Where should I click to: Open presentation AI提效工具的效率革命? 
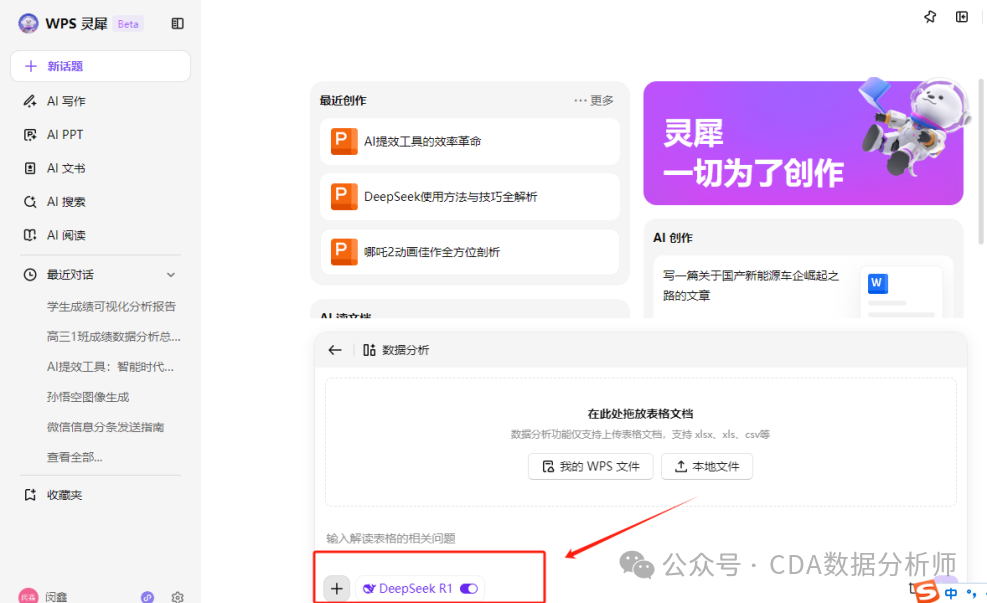470,142
